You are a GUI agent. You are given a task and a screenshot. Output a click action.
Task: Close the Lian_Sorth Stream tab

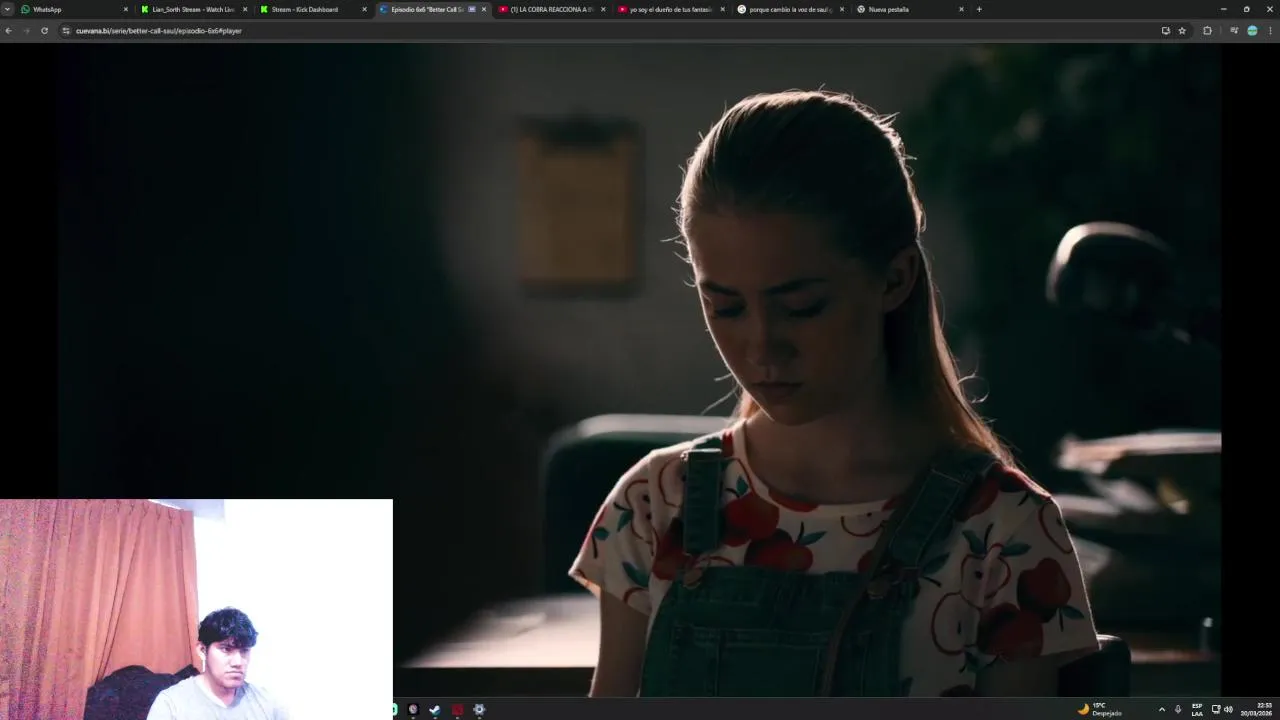[x=245, y=9]
